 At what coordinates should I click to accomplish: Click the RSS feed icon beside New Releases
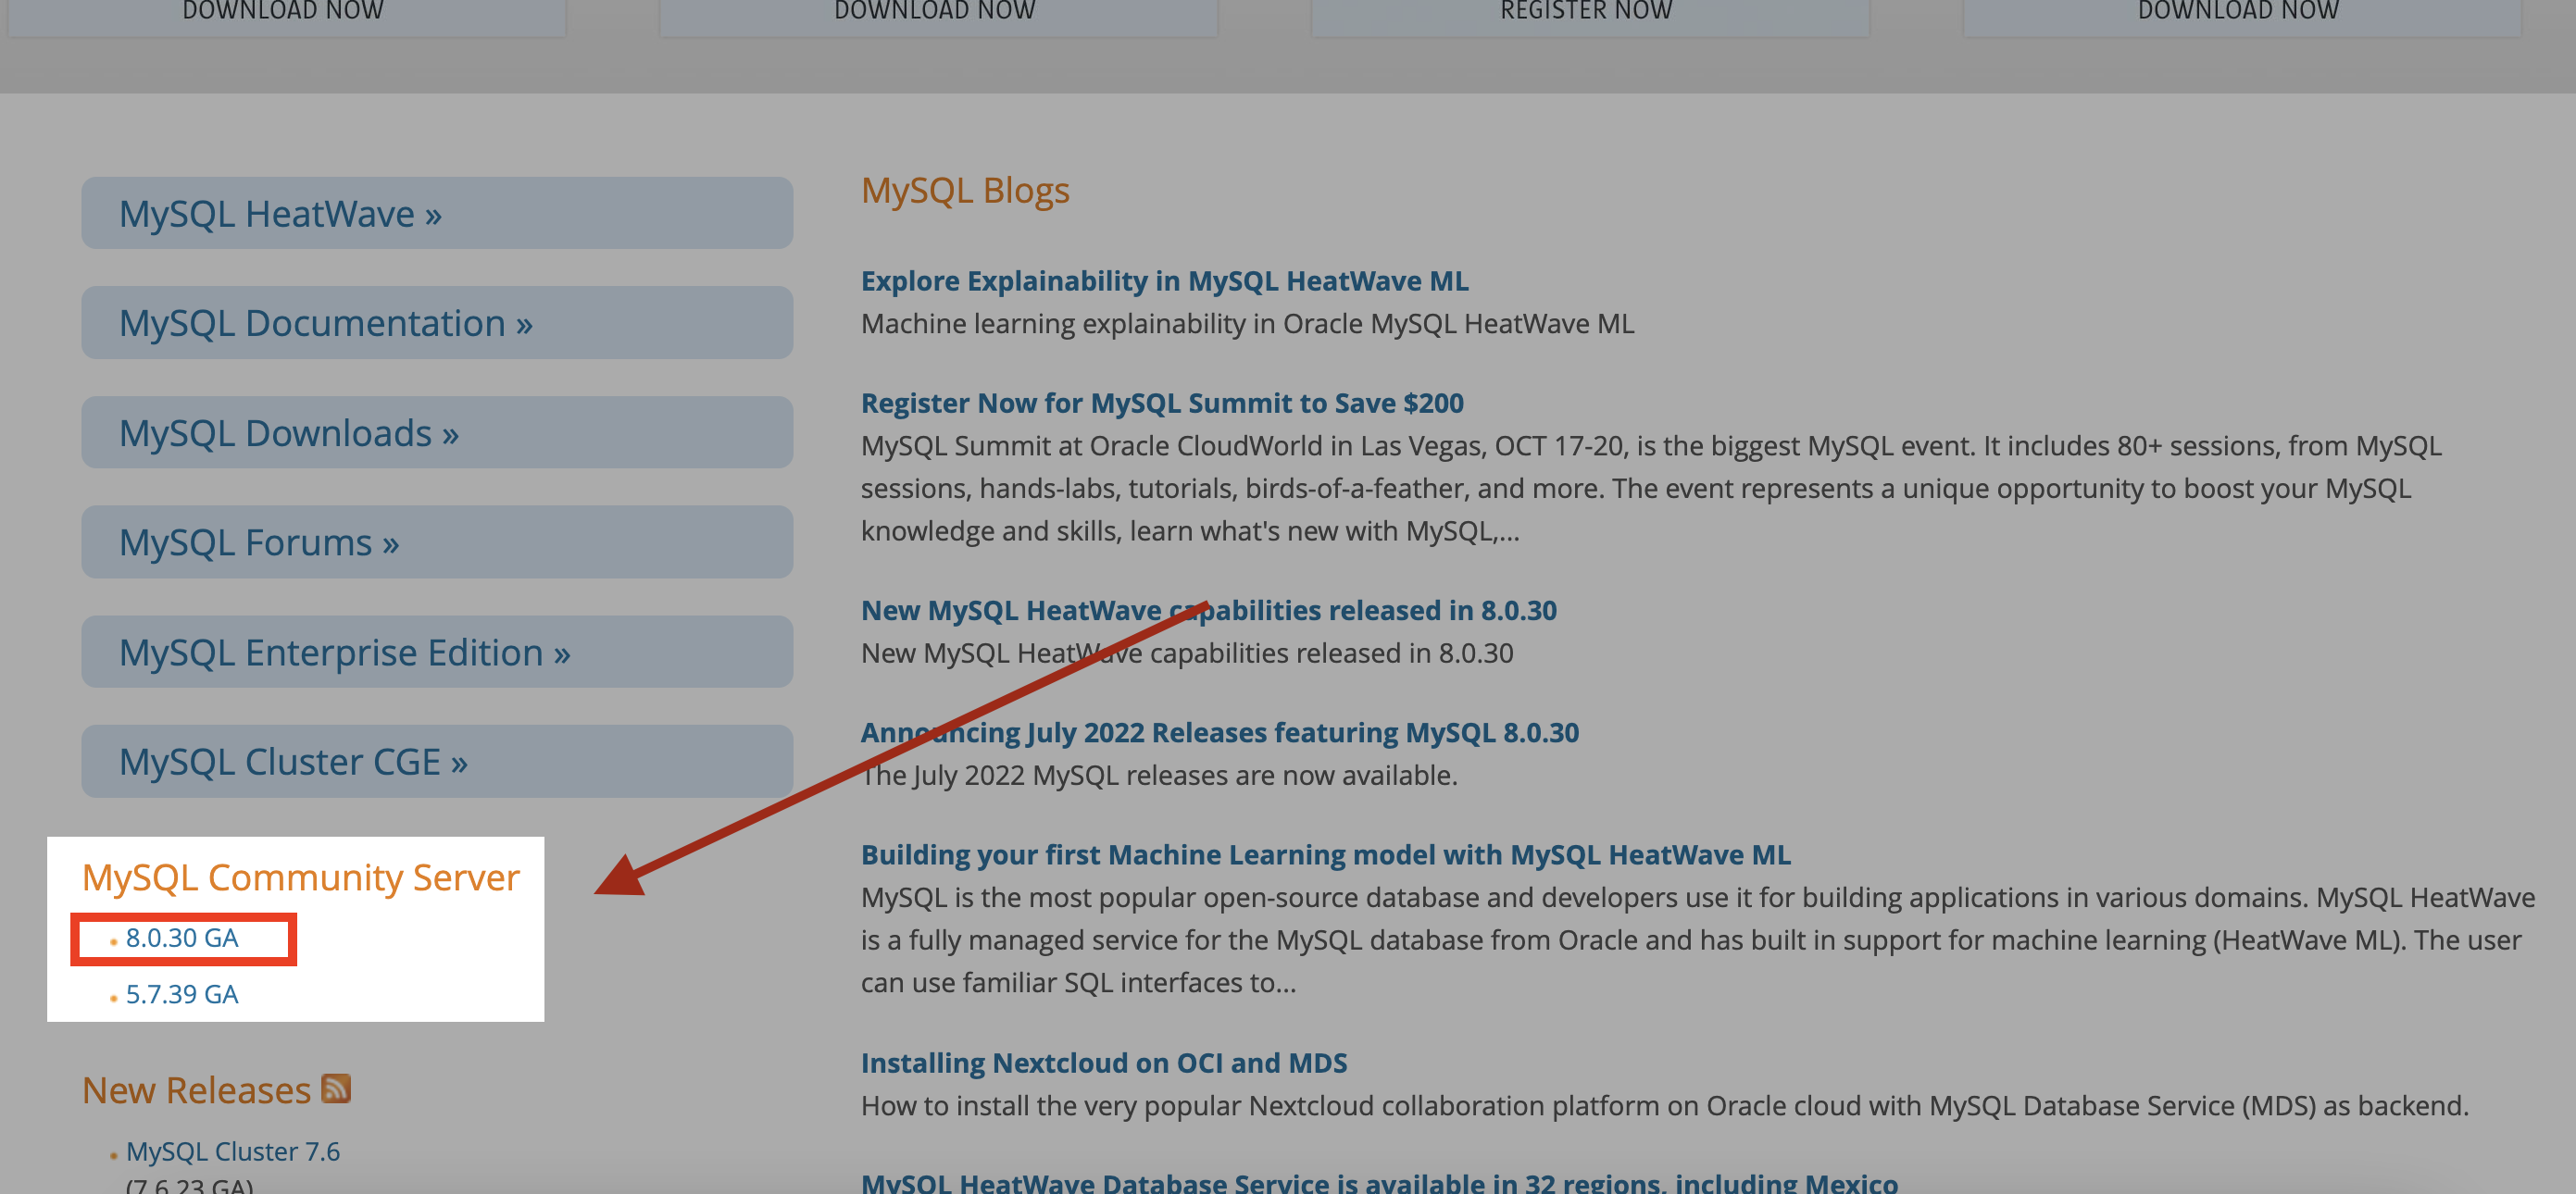336,1088
